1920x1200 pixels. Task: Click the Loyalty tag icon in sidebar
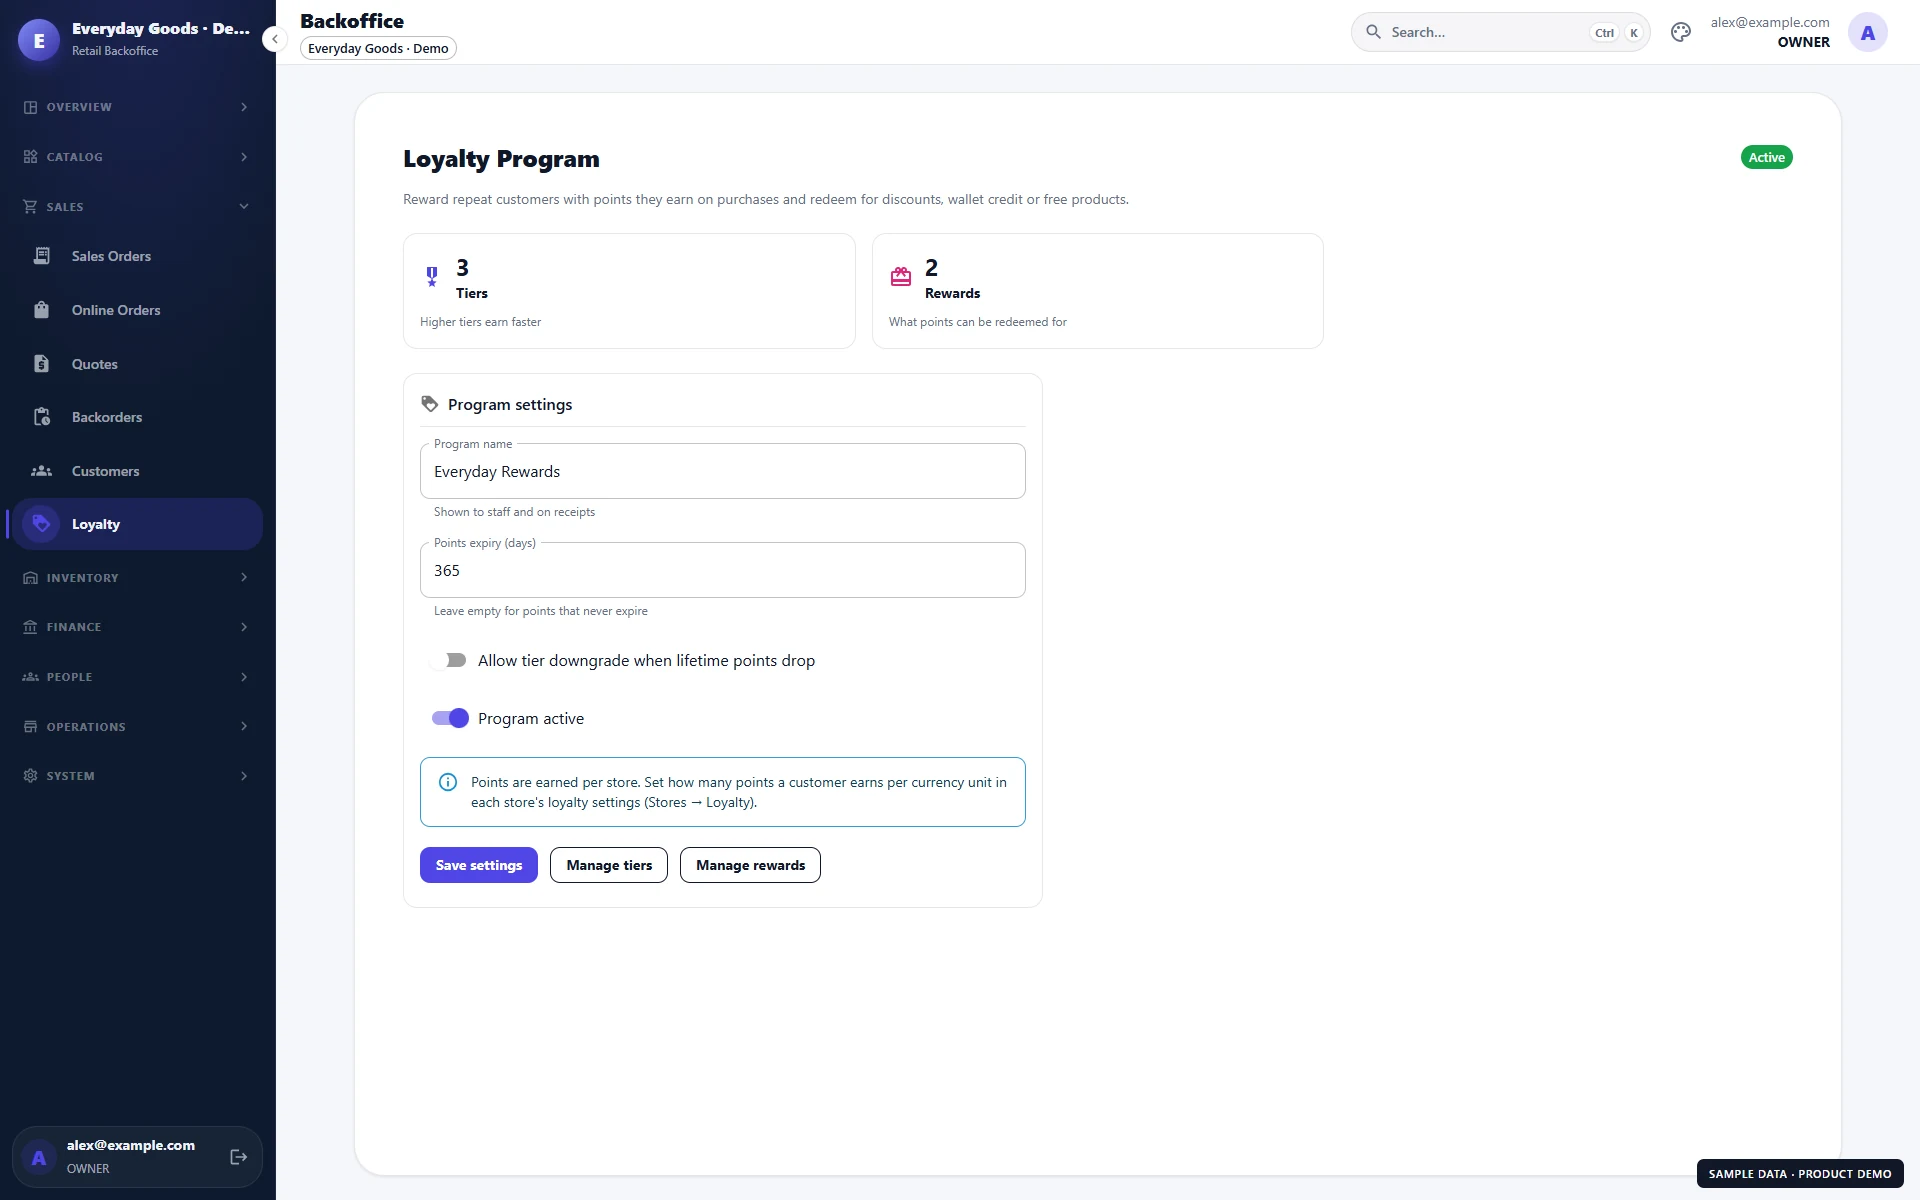point(41,524)
